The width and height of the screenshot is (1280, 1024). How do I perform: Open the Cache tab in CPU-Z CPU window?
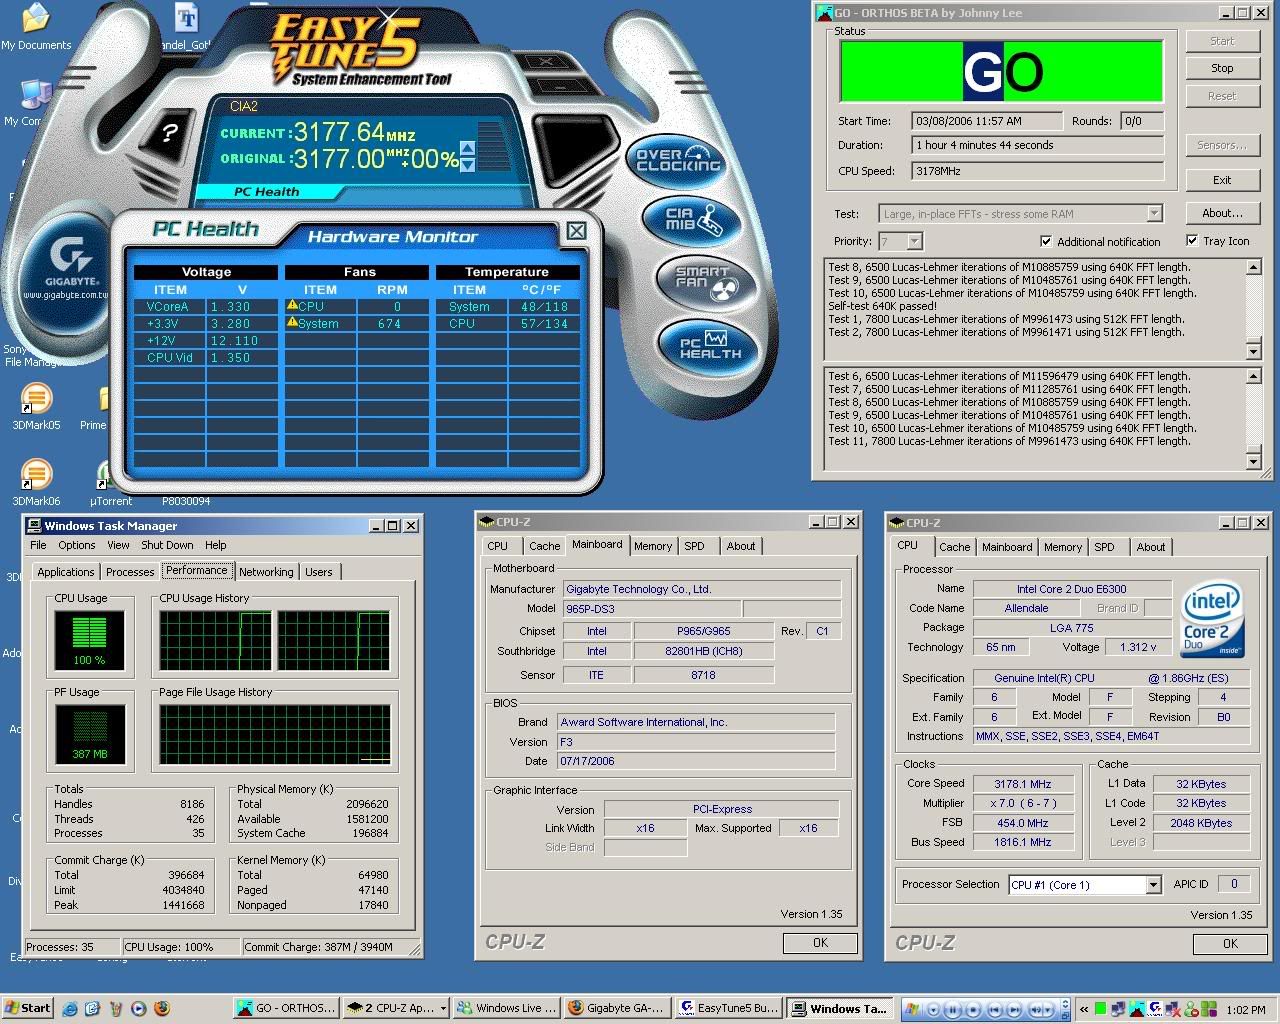click(x=954, y=547)
